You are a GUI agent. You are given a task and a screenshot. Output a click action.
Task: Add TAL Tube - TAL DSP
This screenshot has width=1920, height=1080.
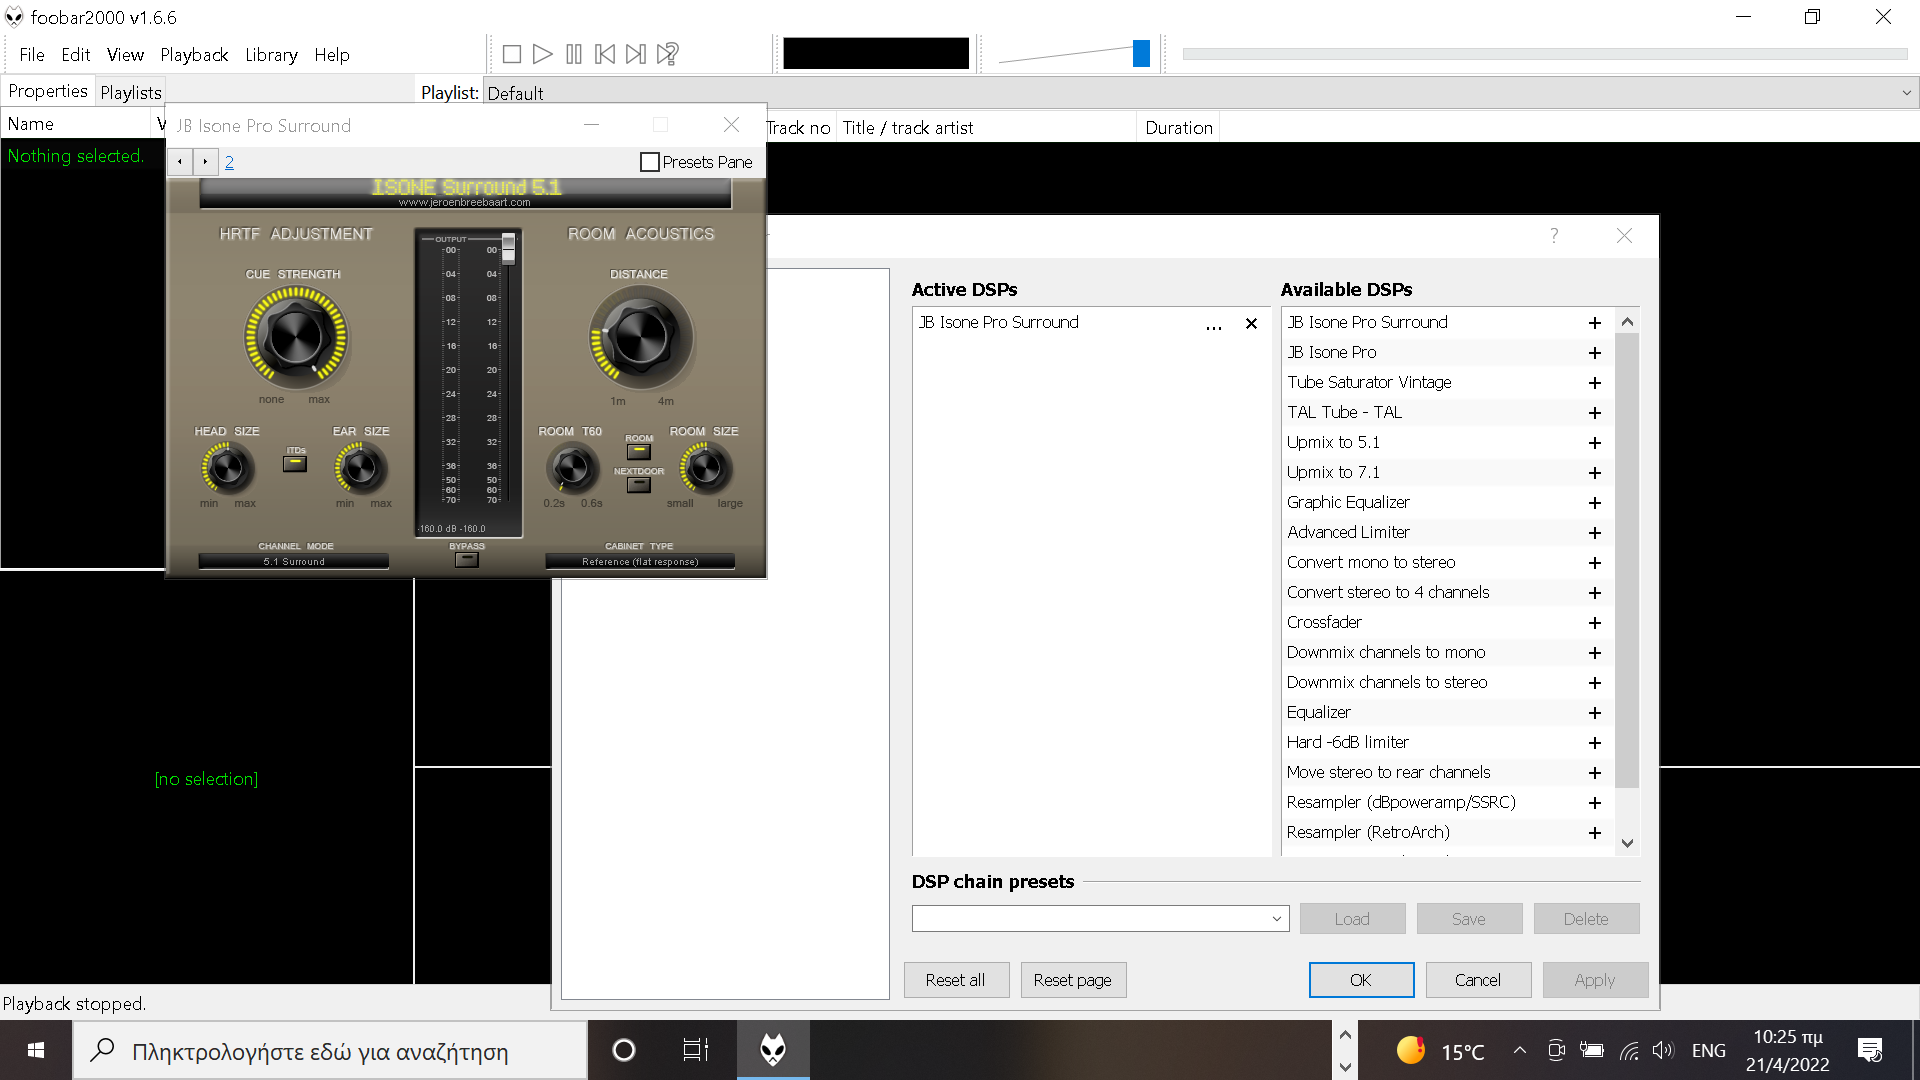point(1595,413)
